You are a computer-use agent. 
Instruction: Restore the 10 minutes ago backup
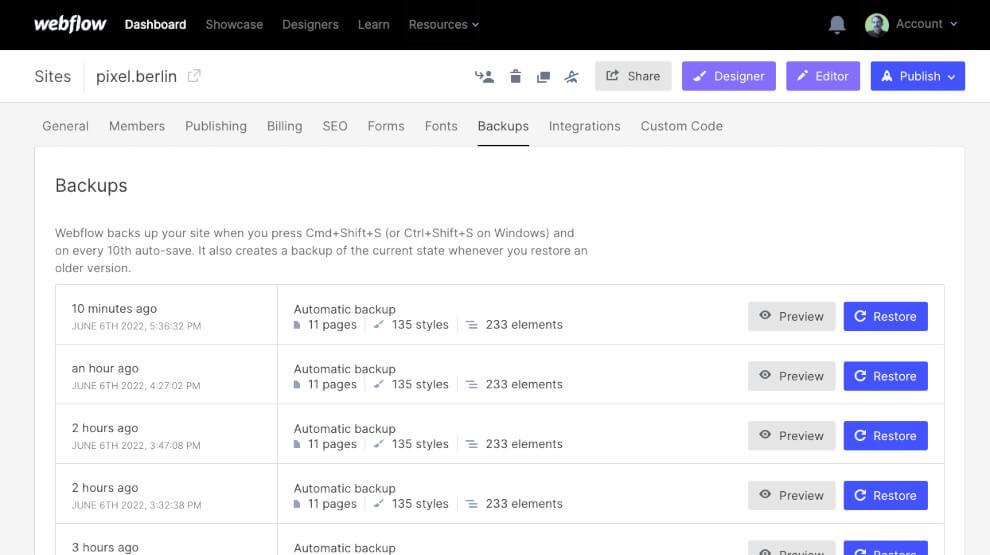coord(885,316)
